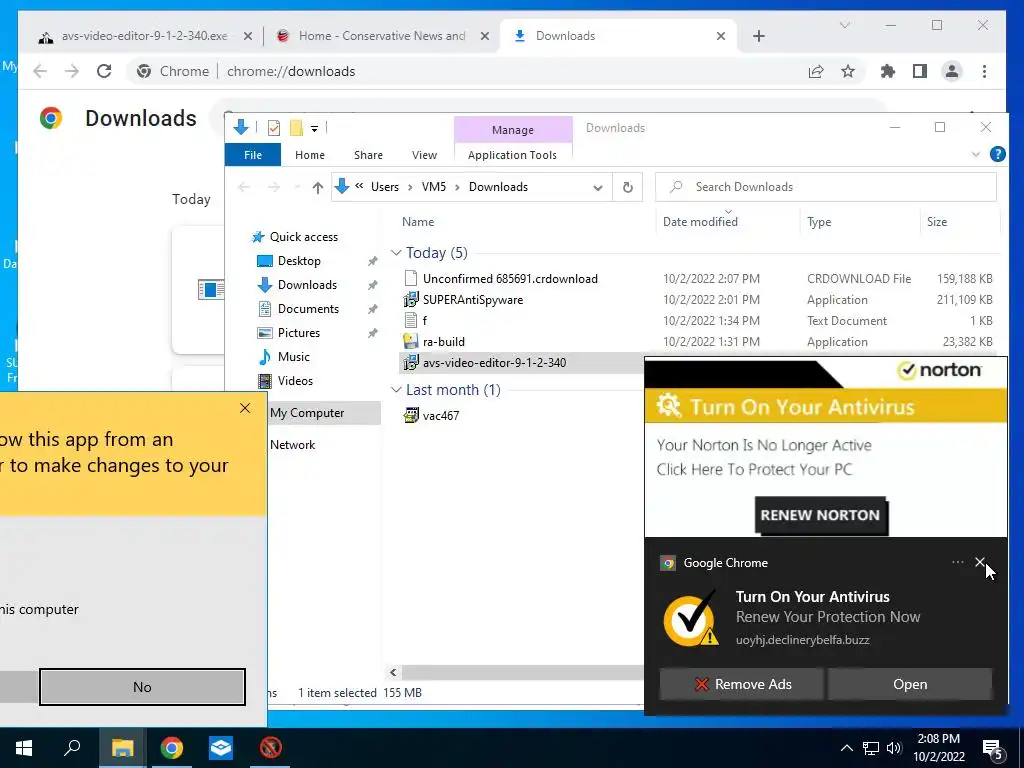The width and height of the screenshot is (1024, 768).
Task: Open Chrome extensions puzzle icon
Action: 888,71
